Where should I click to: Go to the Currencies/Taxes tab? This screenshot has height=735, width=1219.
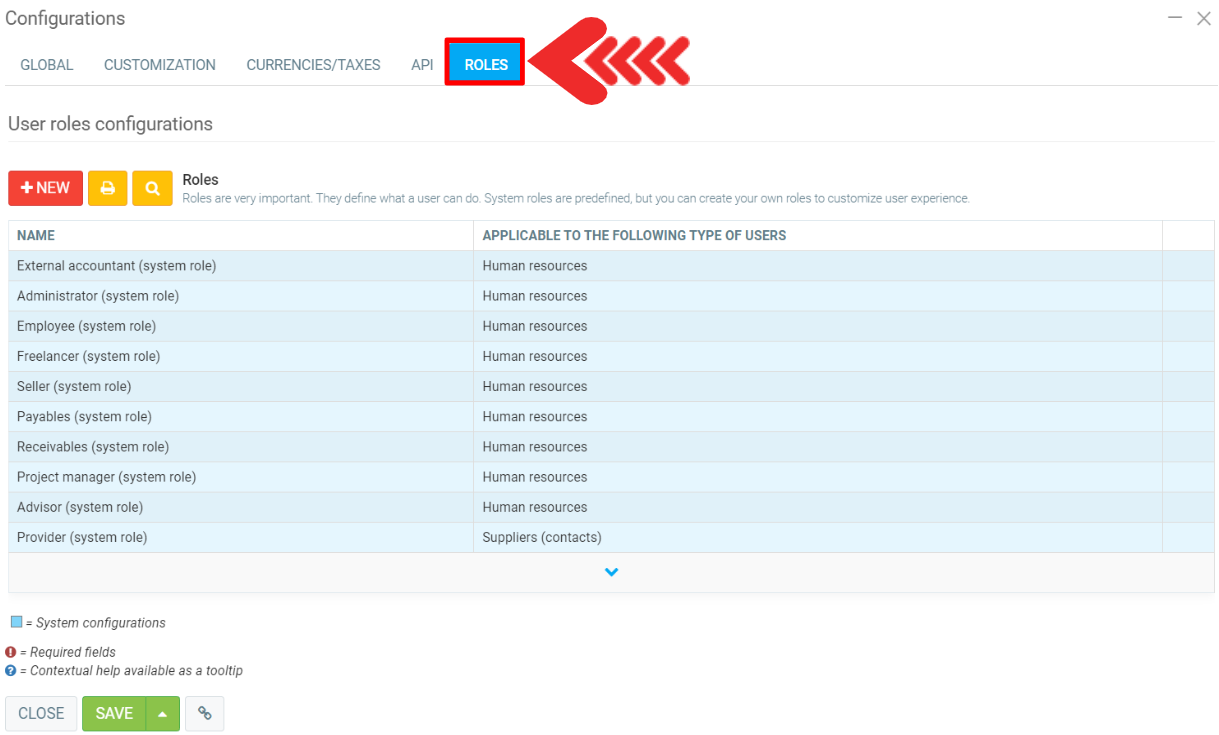(x=313, y=65)
